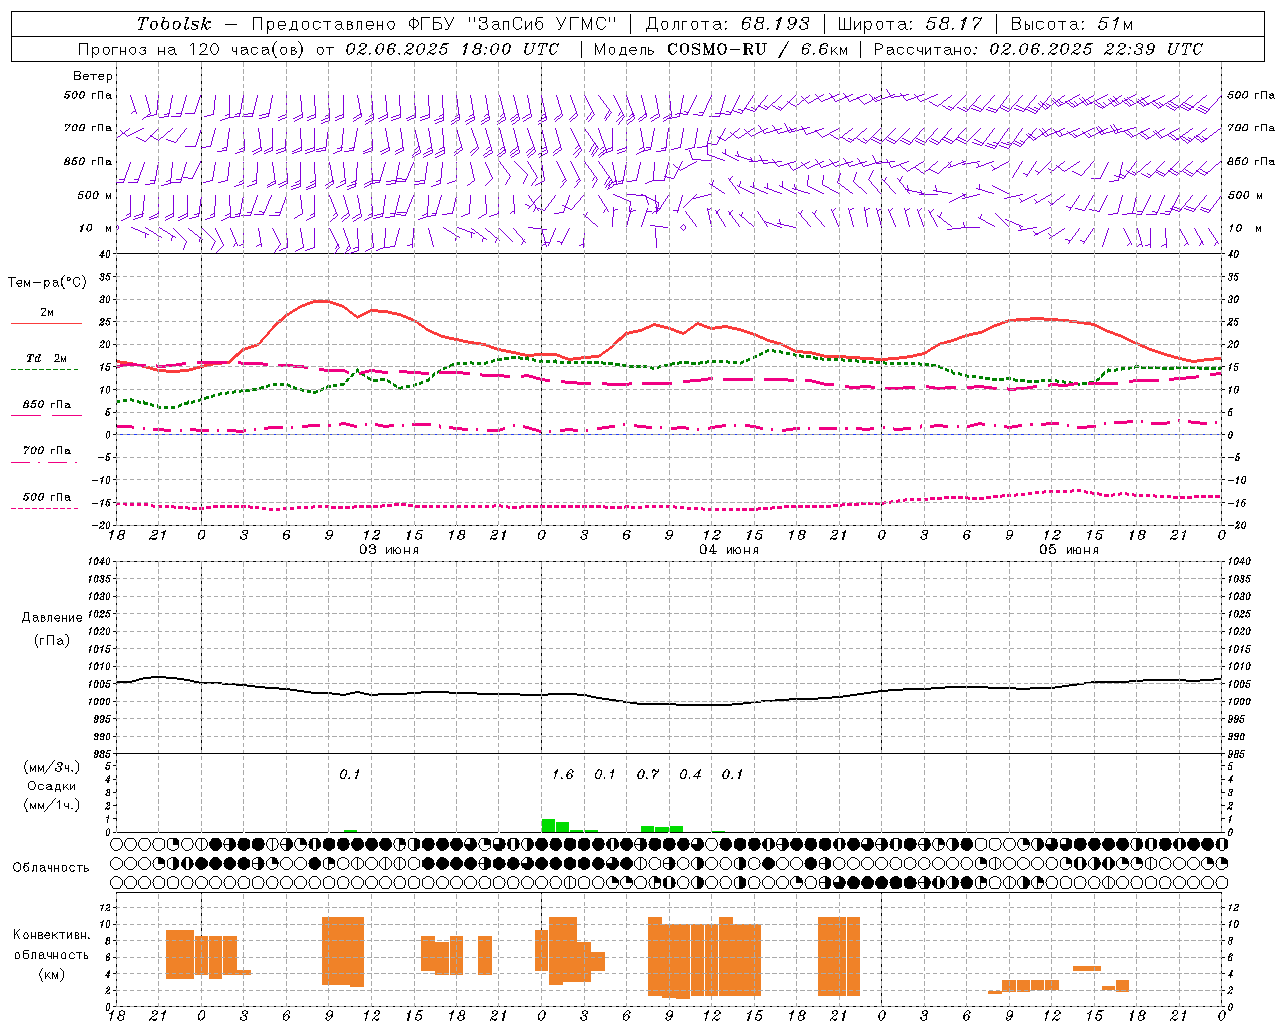Click the Tobolsk station name in header
Screen dimensions: 1280x1024
click(174, 24)
